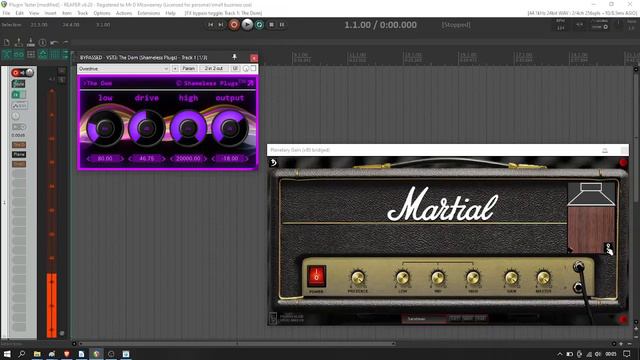Screen dimensions: 640x360
Task: Click the Low knob on the amp
Action: (x=402, y=278)
